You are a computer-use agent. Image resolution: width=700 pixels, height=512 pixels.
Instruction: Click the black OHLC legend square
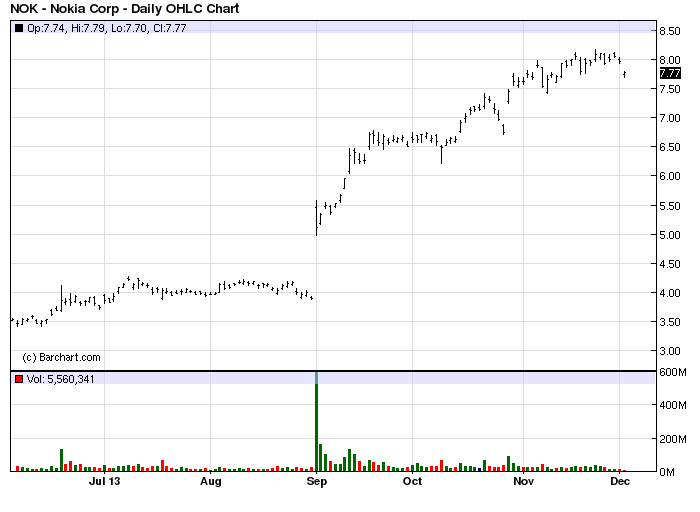pos(19,28)
